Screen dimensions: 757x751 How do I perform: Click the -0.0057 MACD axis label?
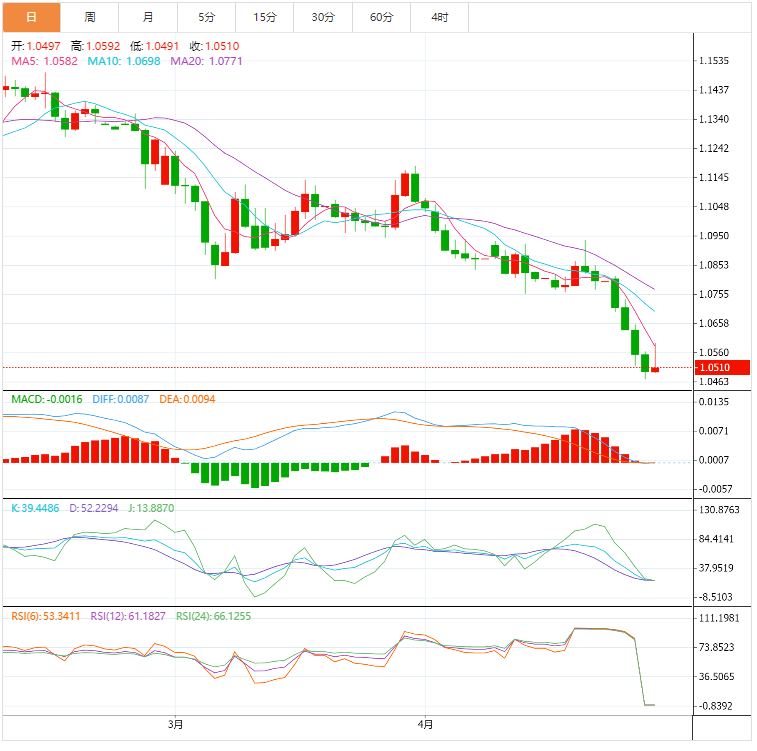(715, 489)
